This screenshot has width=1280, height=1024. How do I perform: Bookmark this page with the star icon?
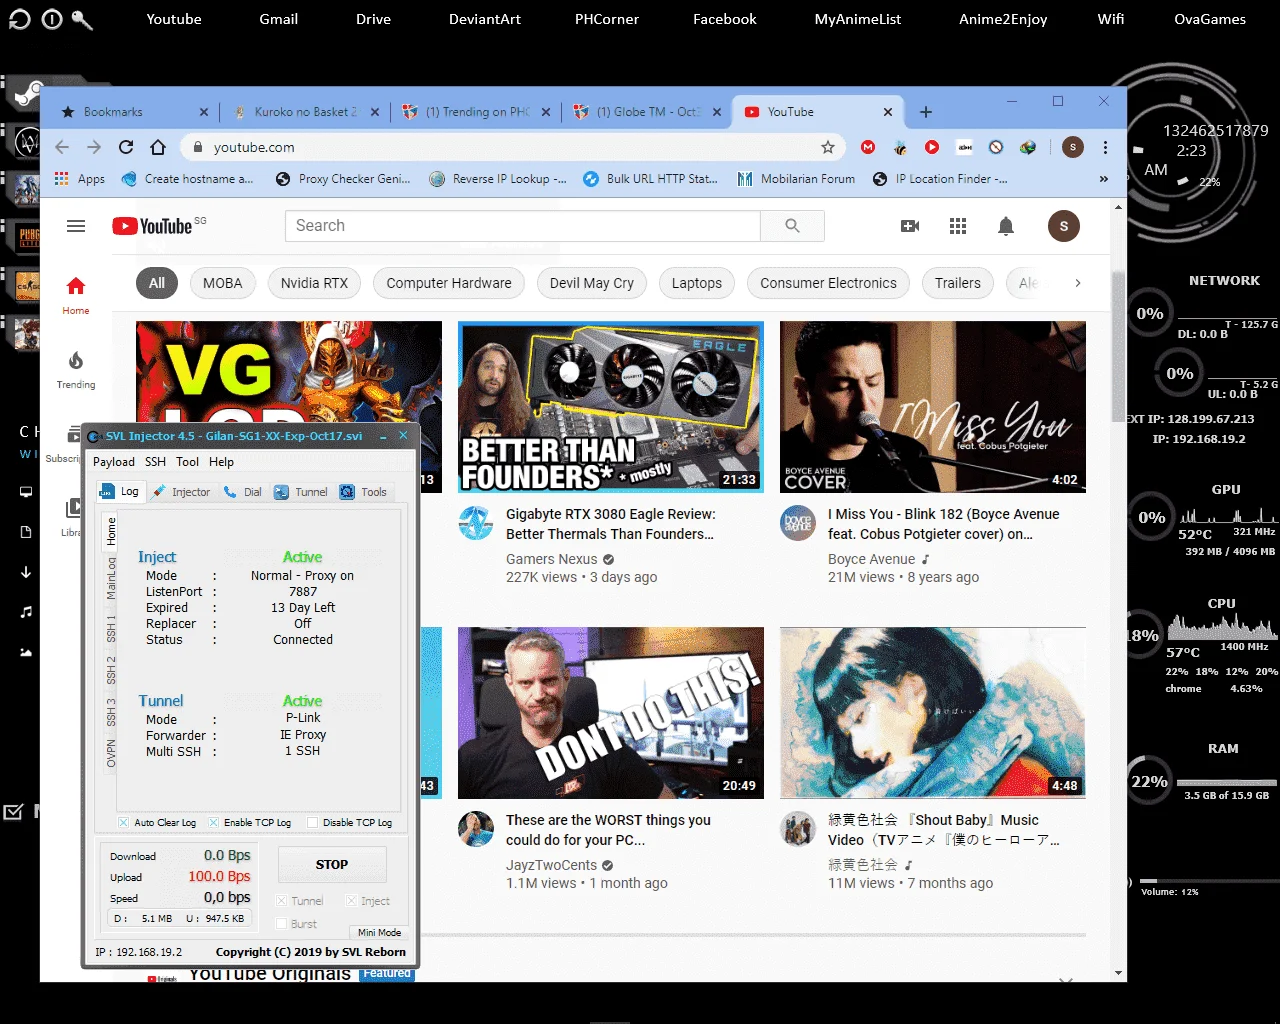click(x=828, y=147)
